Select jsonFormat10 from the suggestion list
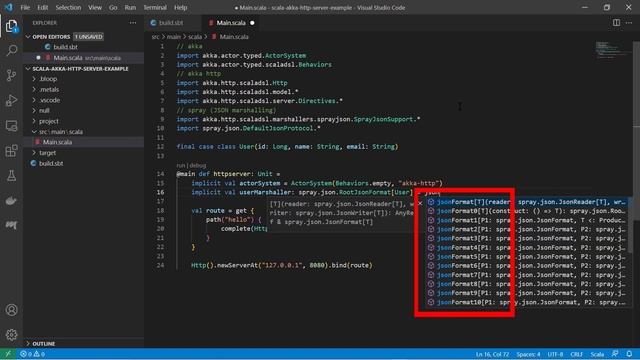 coord(527,302)
